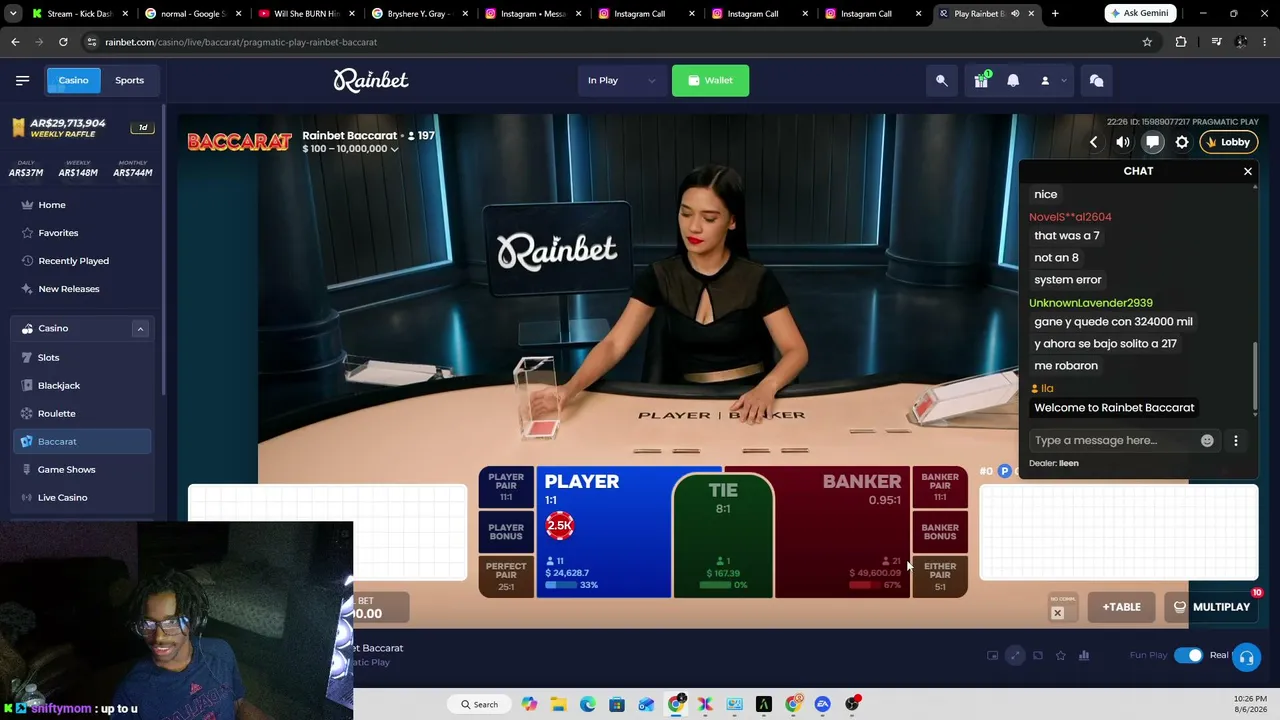1280x720 pixels.
Task: Enable theater mode icon below the game
Action: (1037, 655)
